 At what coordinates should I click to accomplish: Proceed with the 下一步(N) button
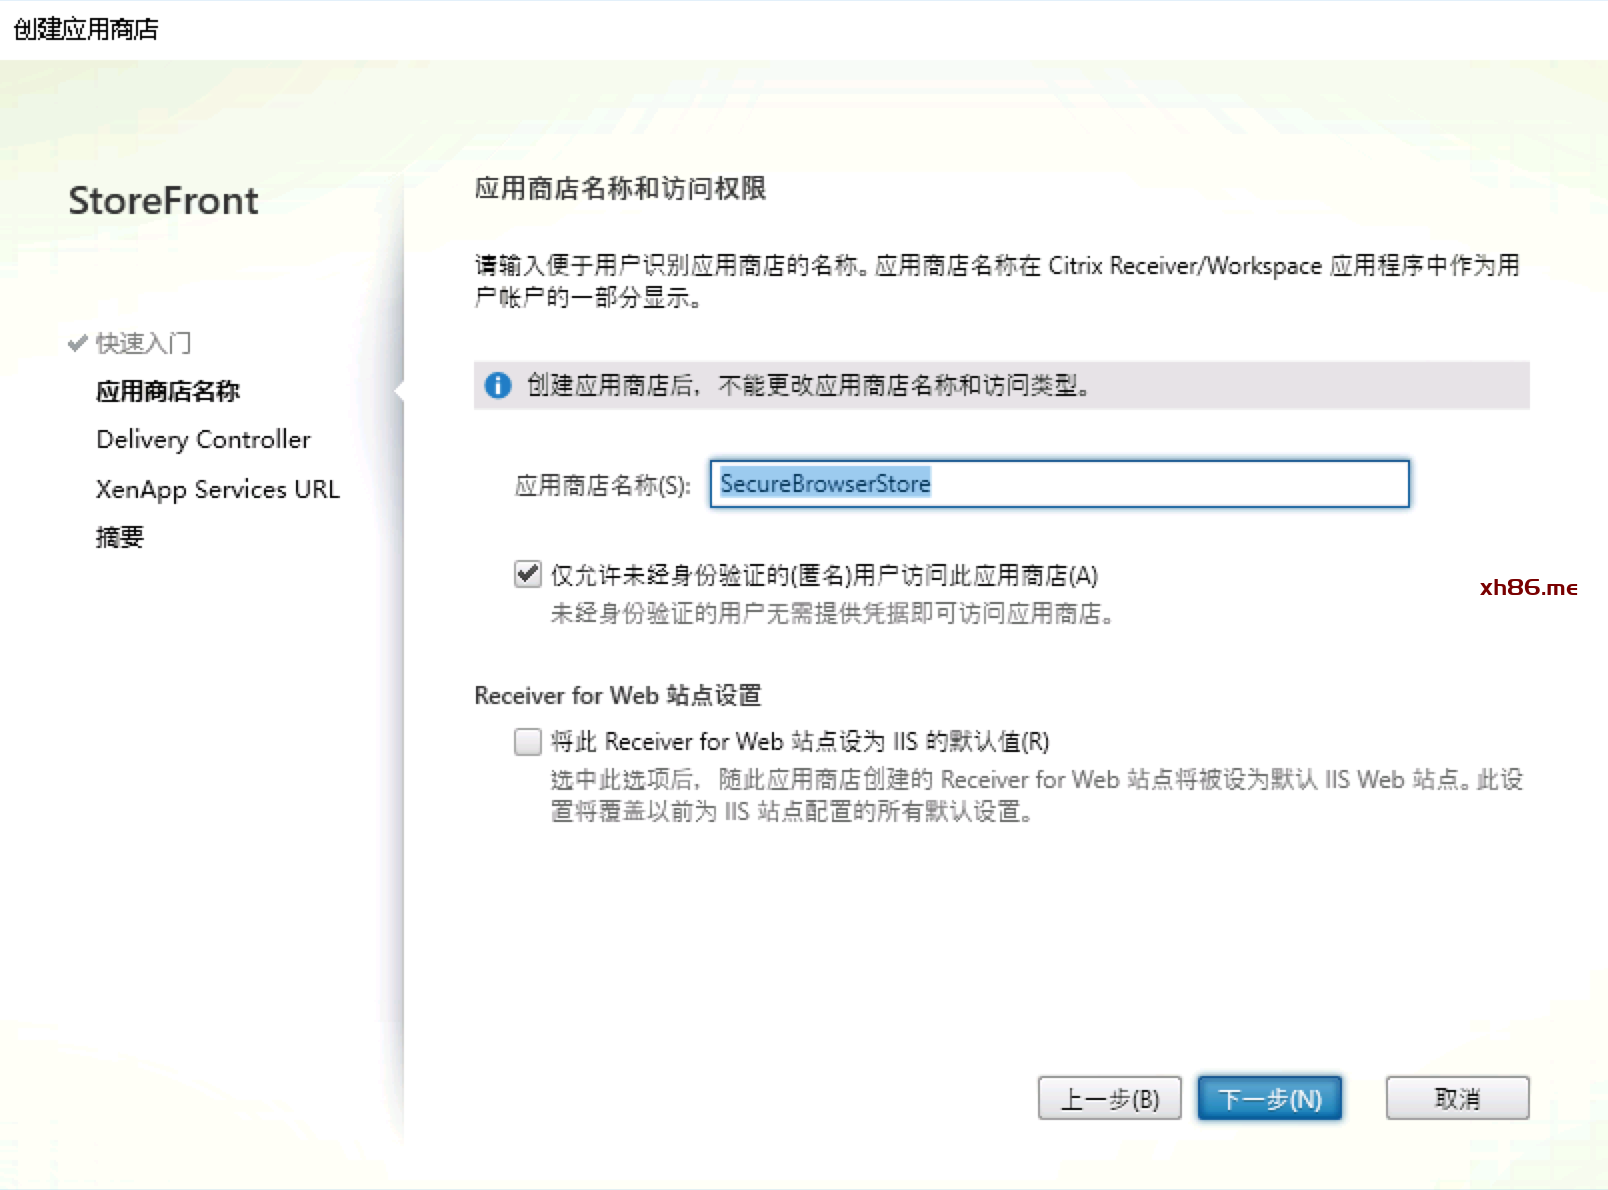[x=1269, y=1098]
